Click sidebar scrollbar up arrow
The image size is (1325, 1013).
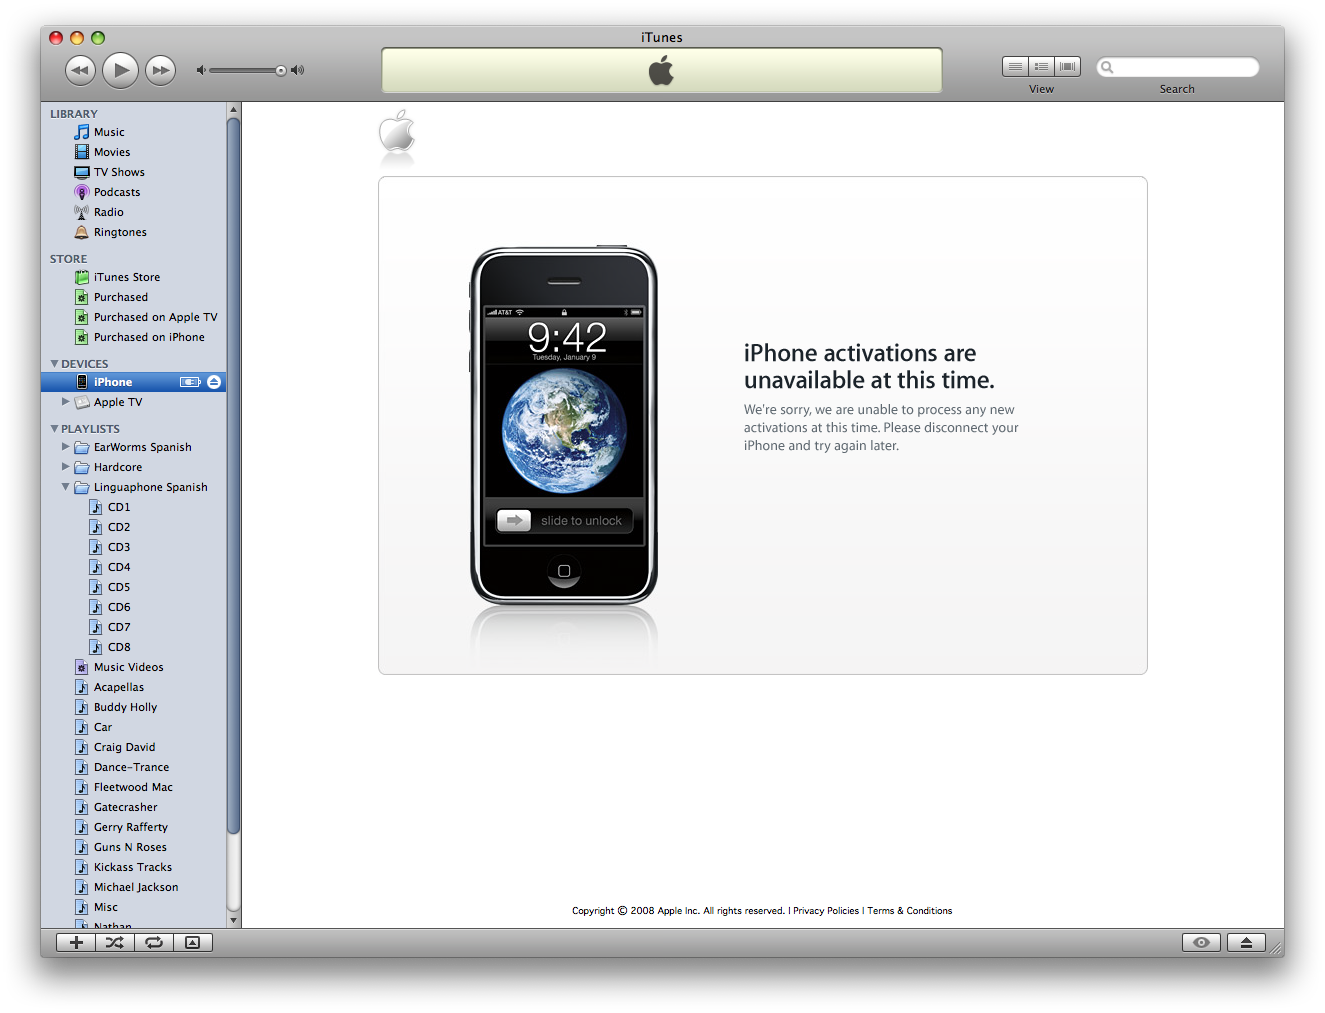[234, 109]
